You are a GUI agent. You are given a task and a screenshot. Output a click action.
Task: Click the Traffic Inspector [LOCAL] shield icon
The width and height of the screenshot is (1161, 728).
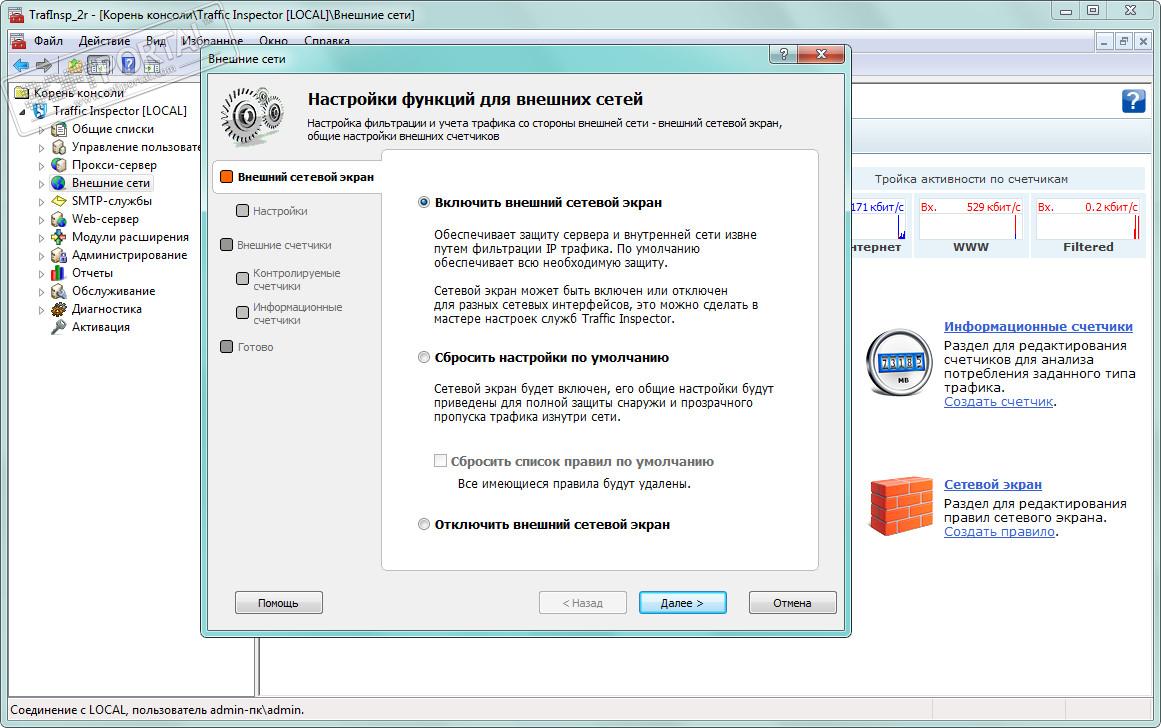click(x=40, y=111)
